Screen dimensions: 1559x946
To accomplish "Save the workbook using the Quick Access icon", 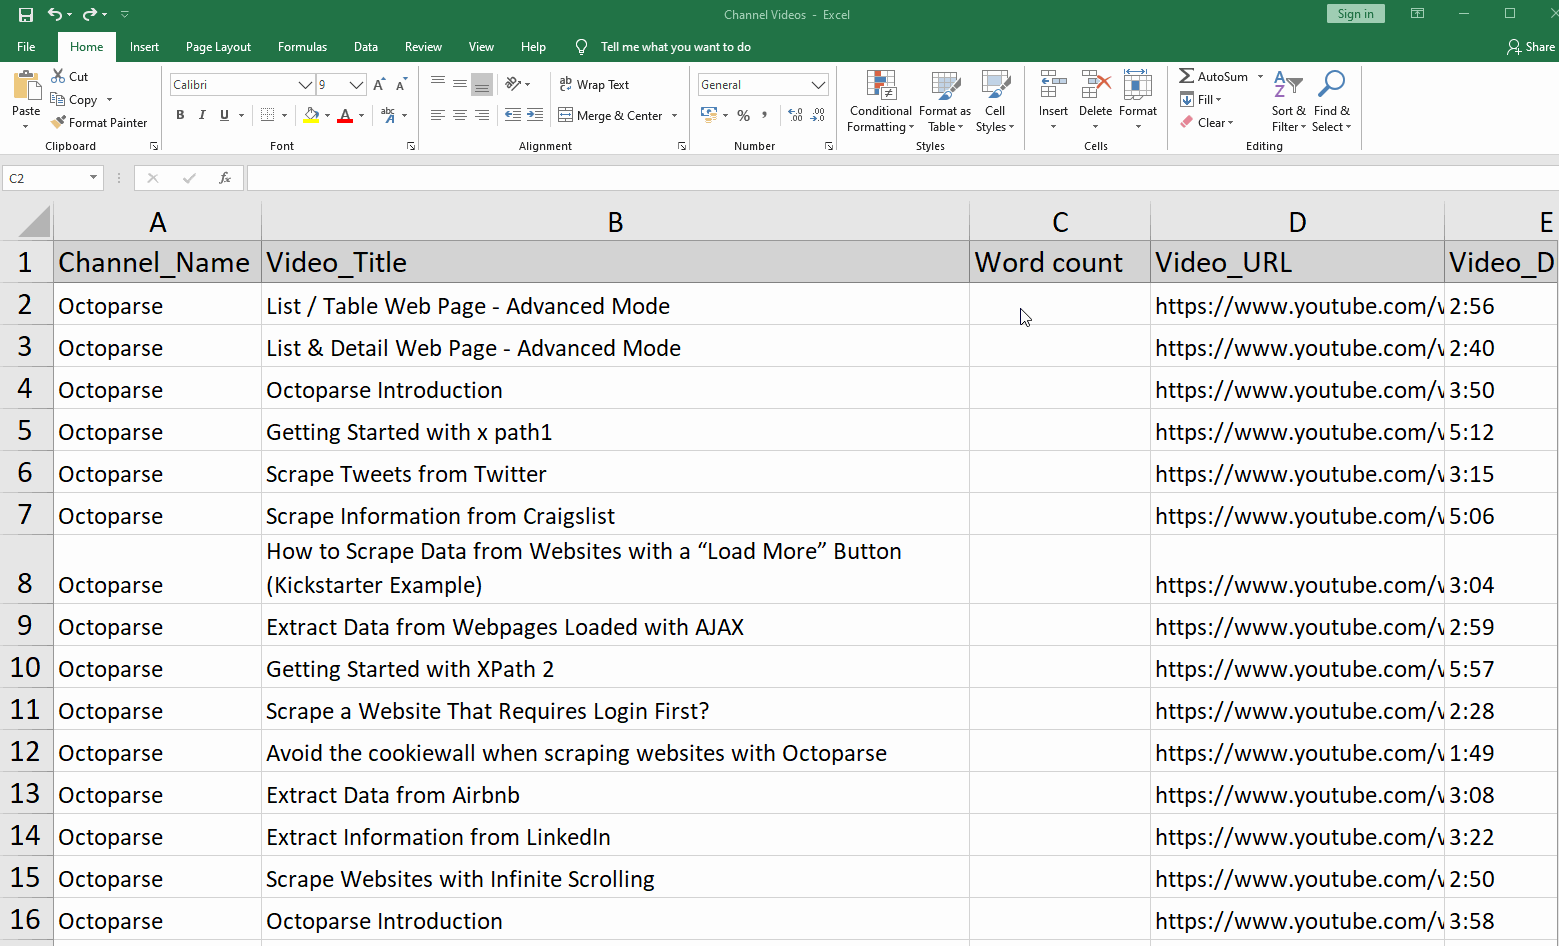I will 26,14.
